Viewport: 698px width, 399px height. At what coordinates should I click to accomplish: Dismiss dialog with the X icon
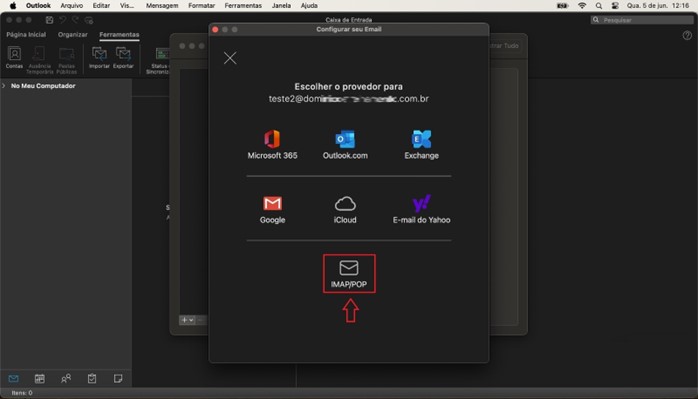coord(230,58)
